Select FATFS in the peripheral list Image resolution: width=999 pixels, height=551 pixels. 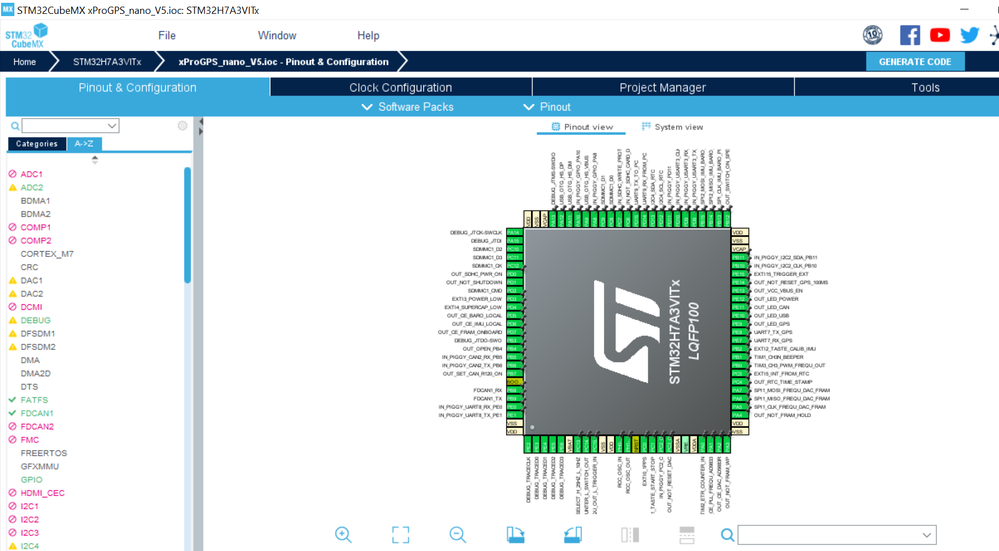pyautogui.click(x=34, y=400)
